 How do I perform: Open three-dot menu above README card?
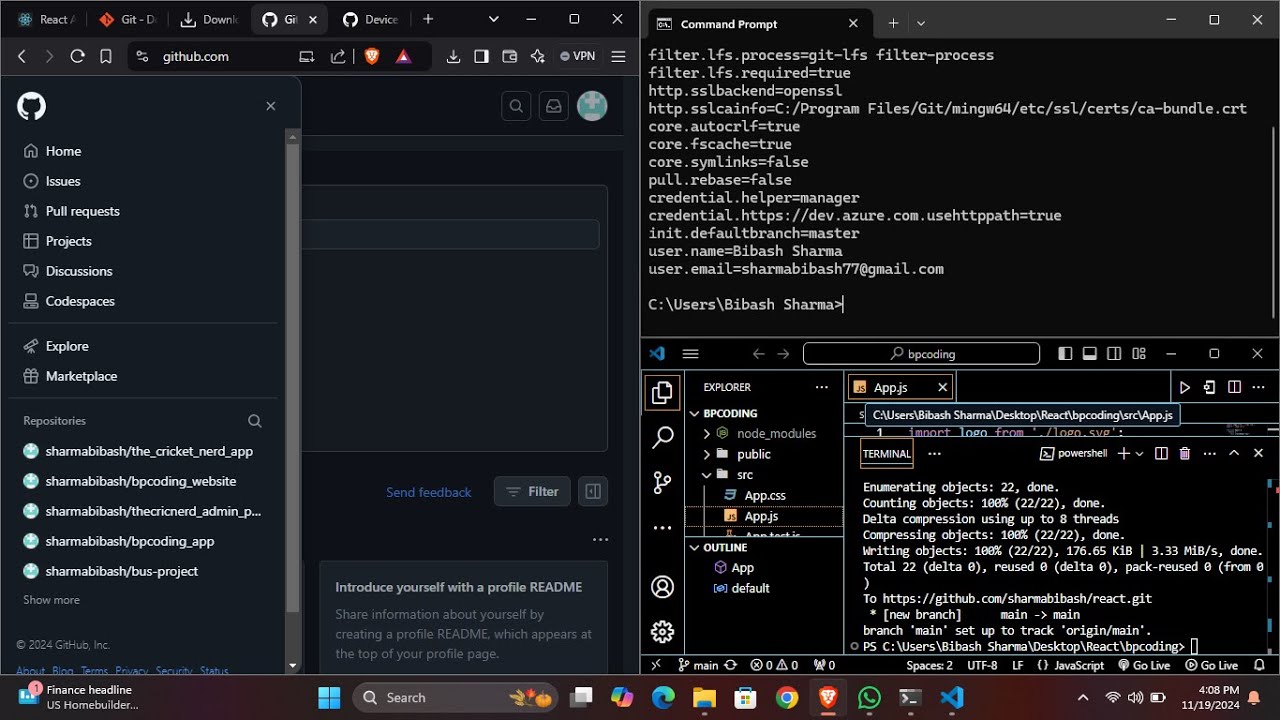click(600, 540)
